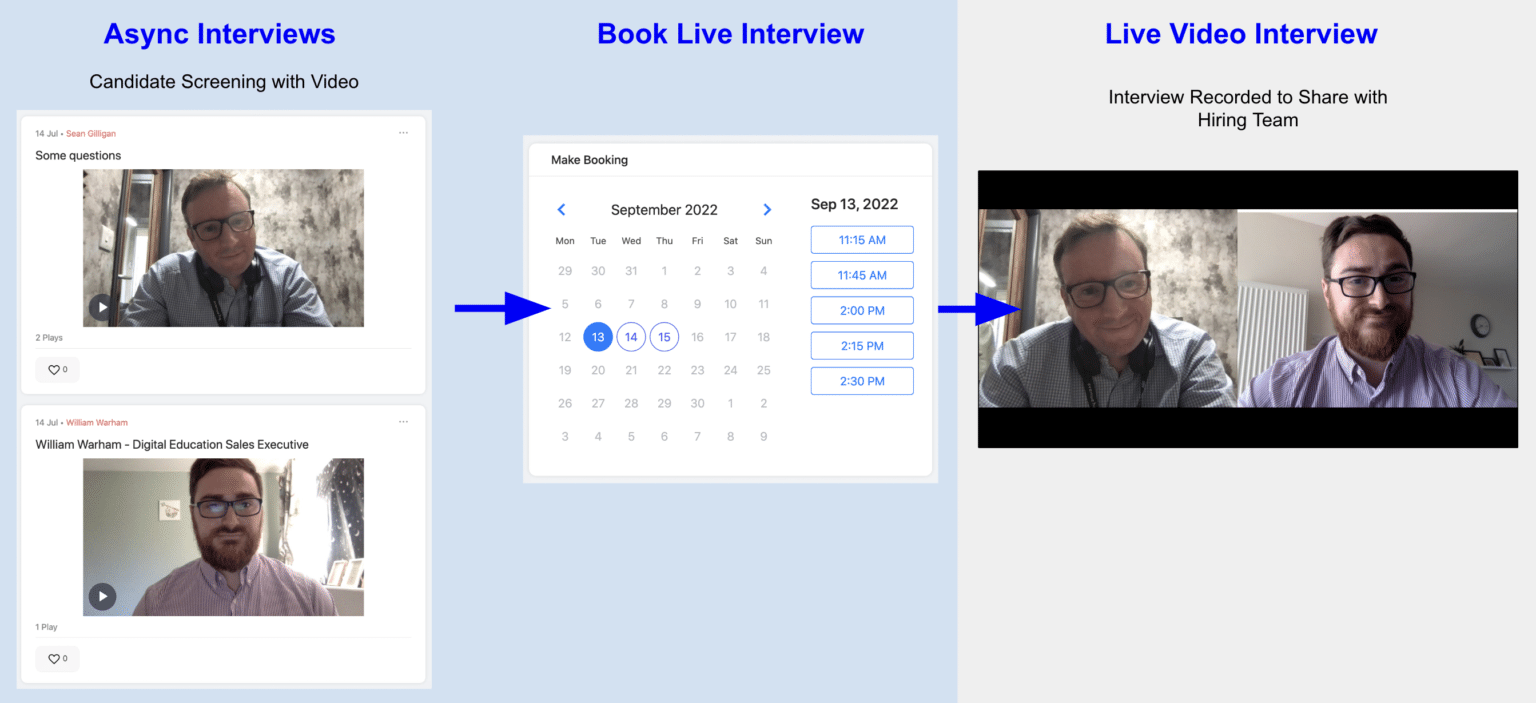
Task: Like Sean Gilligan's "Some questions" post
Action: tap(57, 369)
